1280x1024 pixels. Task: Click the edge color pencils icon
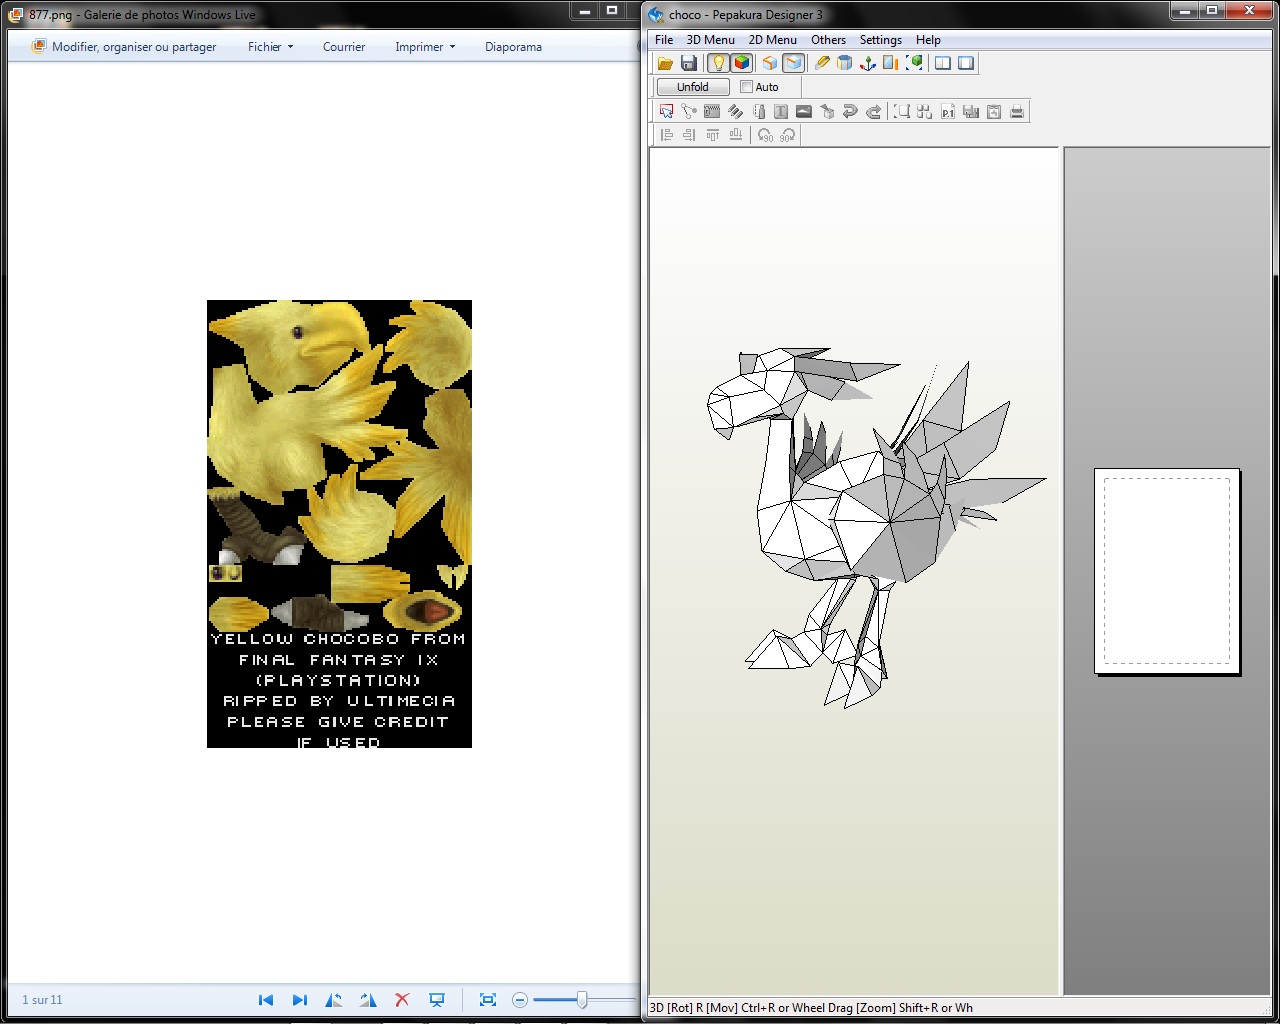coord(735,112)
